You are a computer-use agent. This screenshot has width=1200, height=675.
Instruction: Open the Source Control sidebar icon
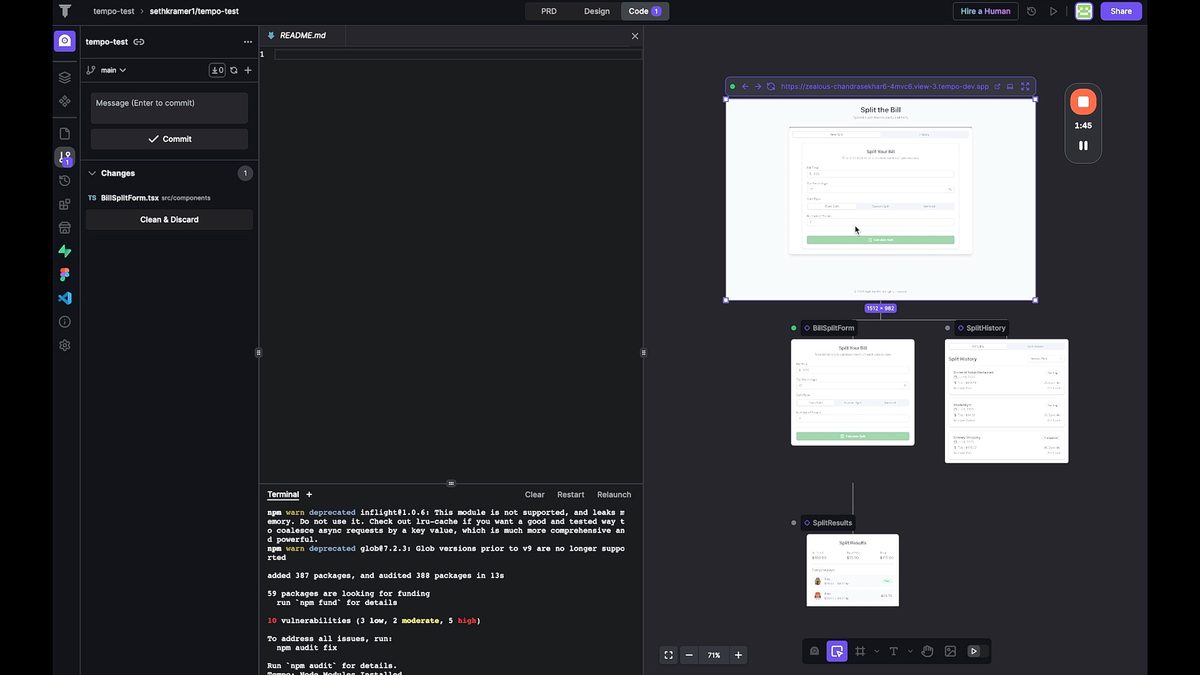coord(65,157)
